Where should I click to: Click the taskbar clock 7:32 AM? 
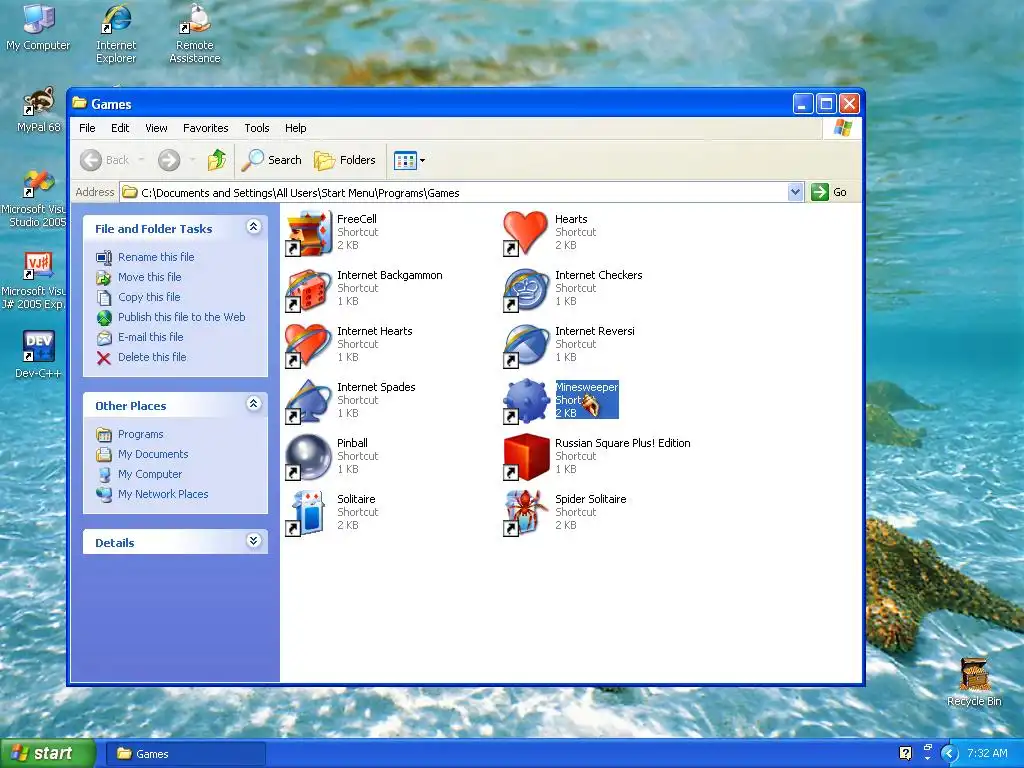click(987, 754)
